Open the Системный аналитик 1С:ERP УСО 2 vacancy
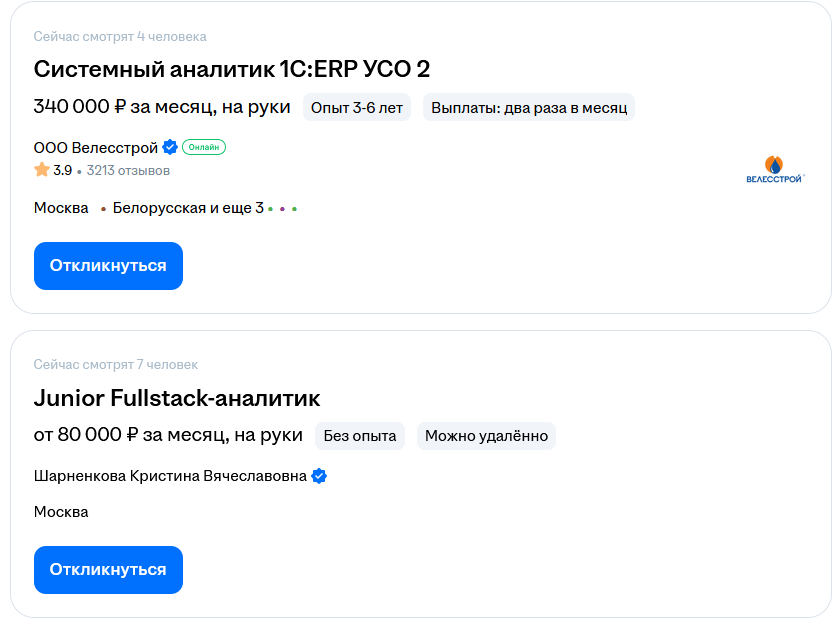This screenshot has width=835, height=625. [231, 70]
